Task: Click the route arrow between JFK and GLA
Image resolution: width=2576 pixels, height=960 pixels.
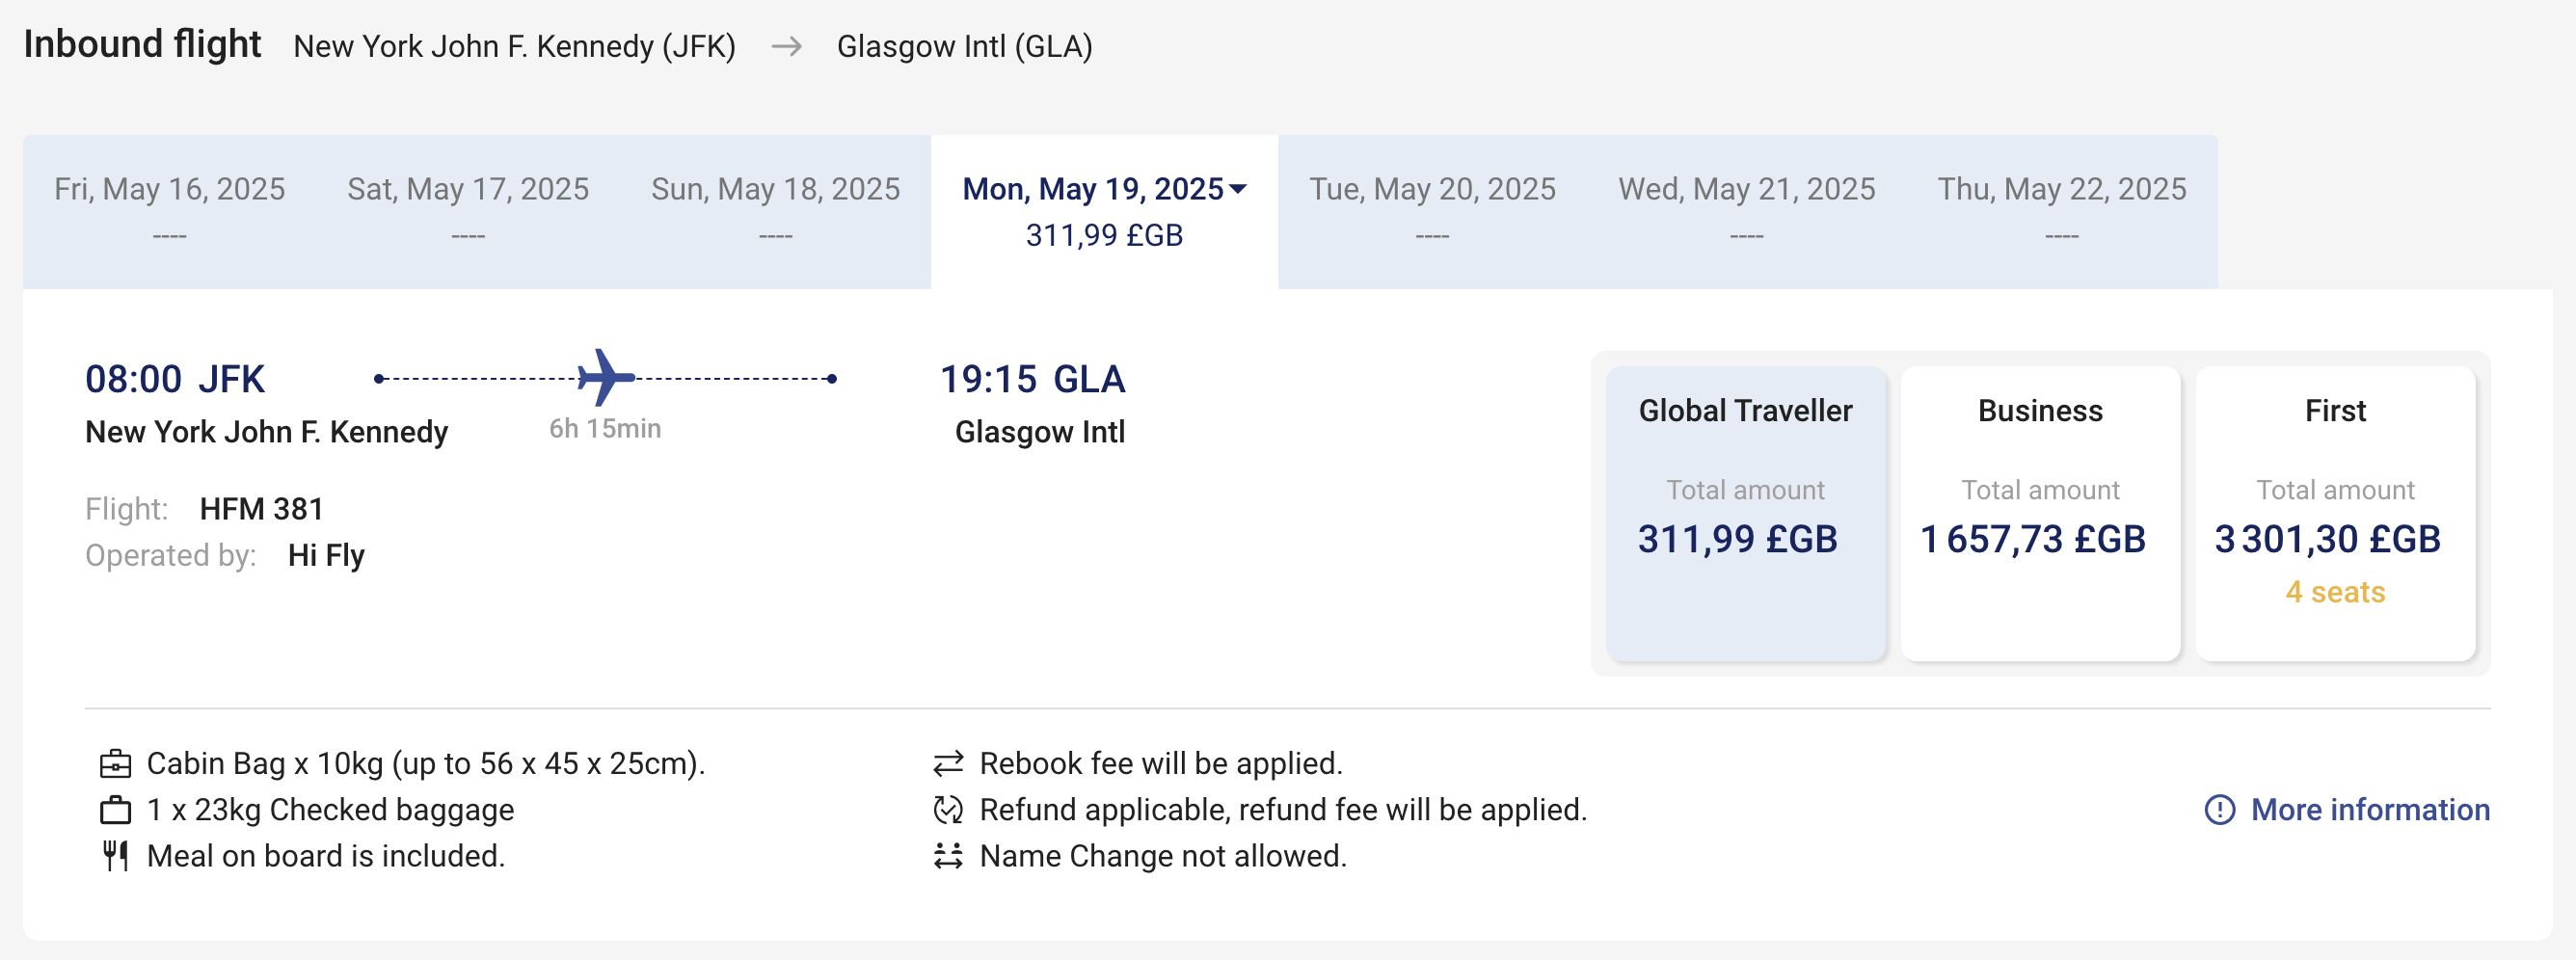Action: [787, 47]
